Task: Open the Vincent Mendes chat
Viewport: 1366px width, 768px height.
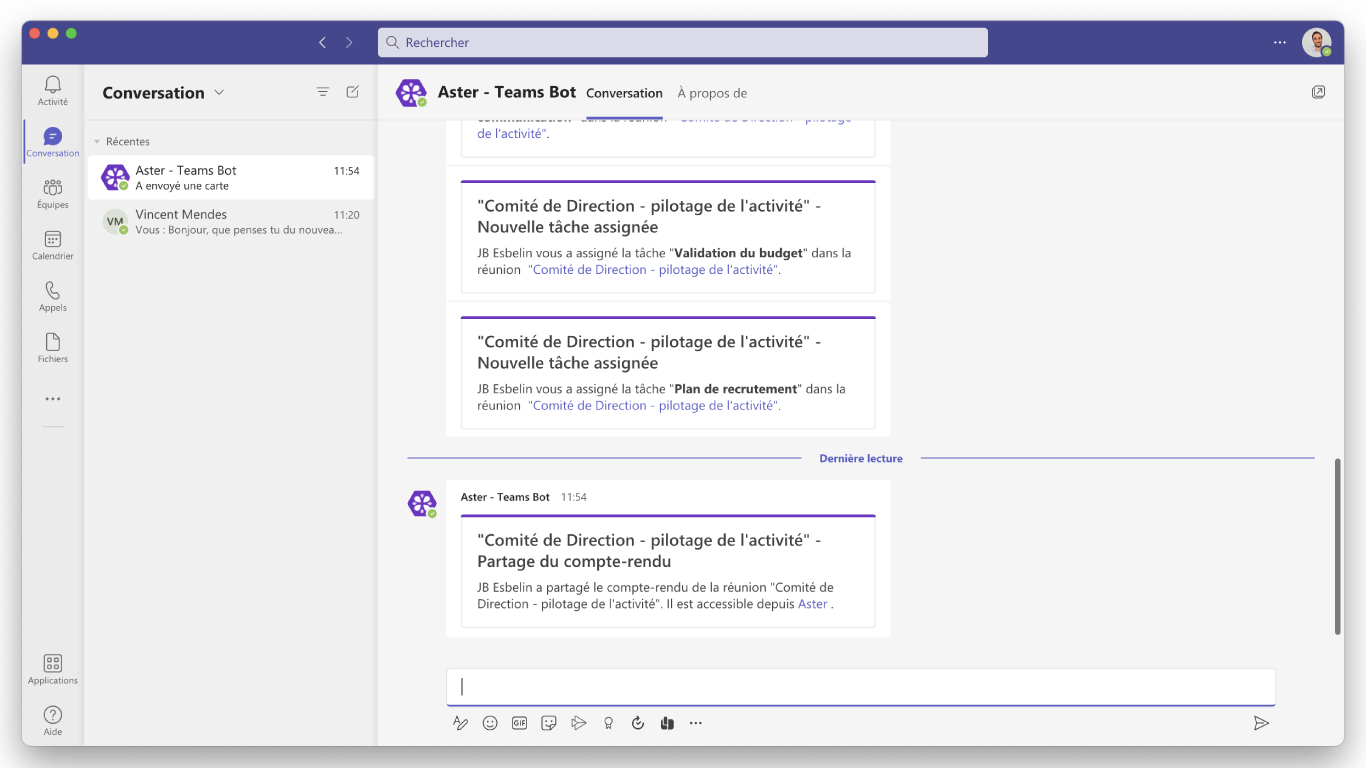Action: [x=230, y=222]
